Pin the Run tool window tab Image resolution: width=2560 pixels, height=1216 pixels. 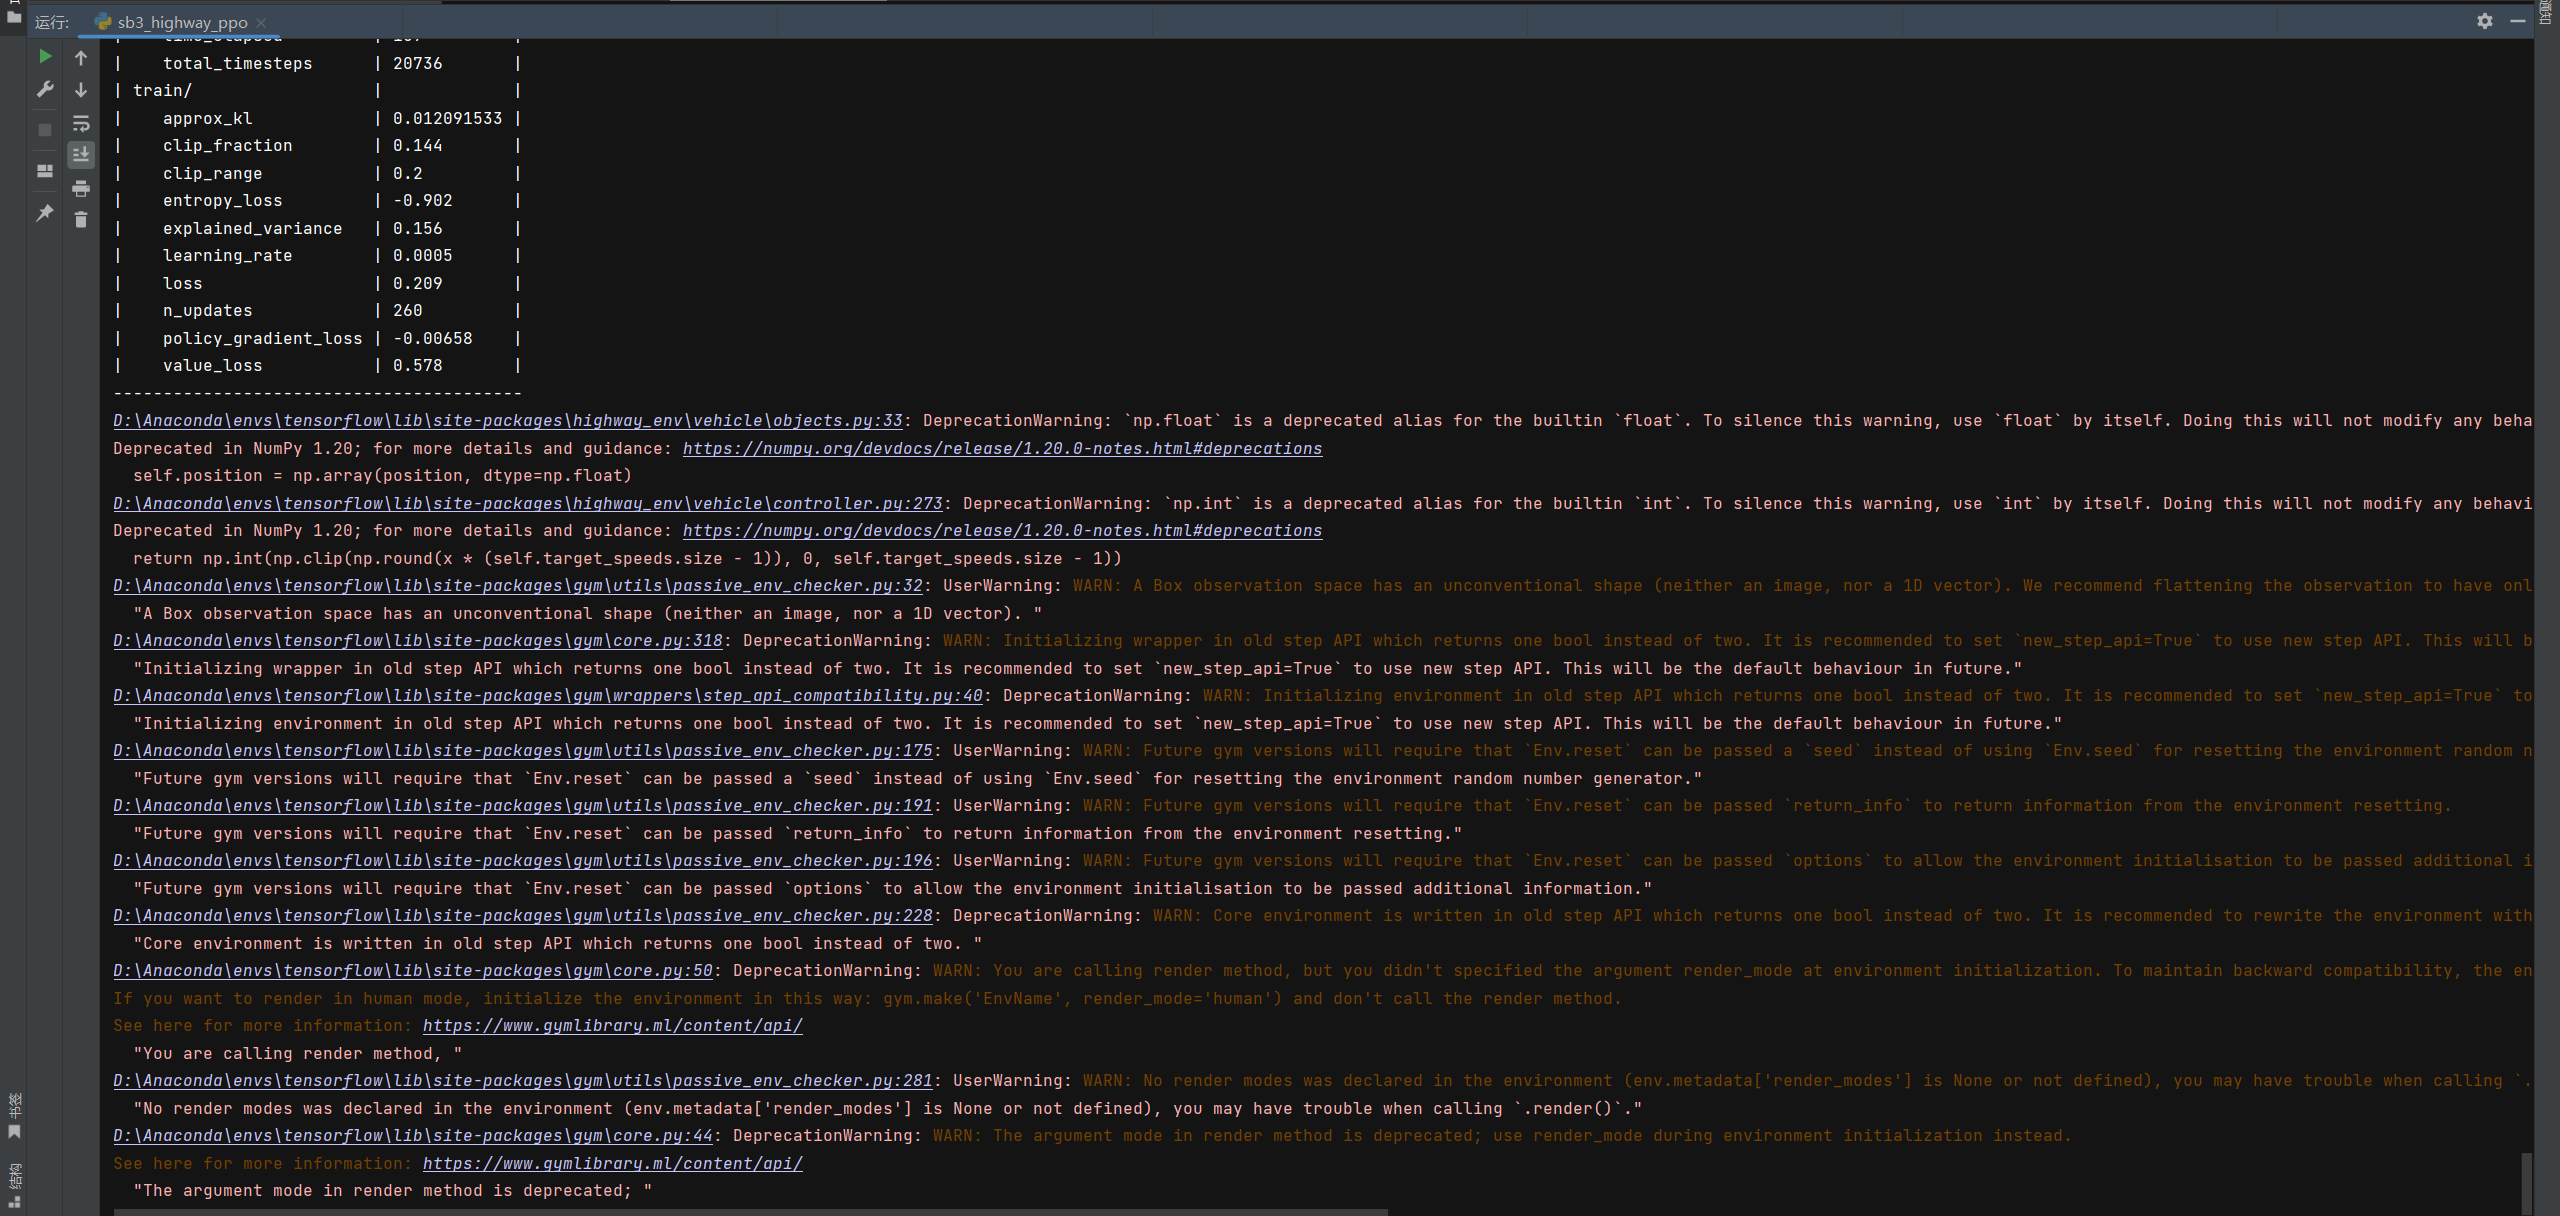coord(44,213)
